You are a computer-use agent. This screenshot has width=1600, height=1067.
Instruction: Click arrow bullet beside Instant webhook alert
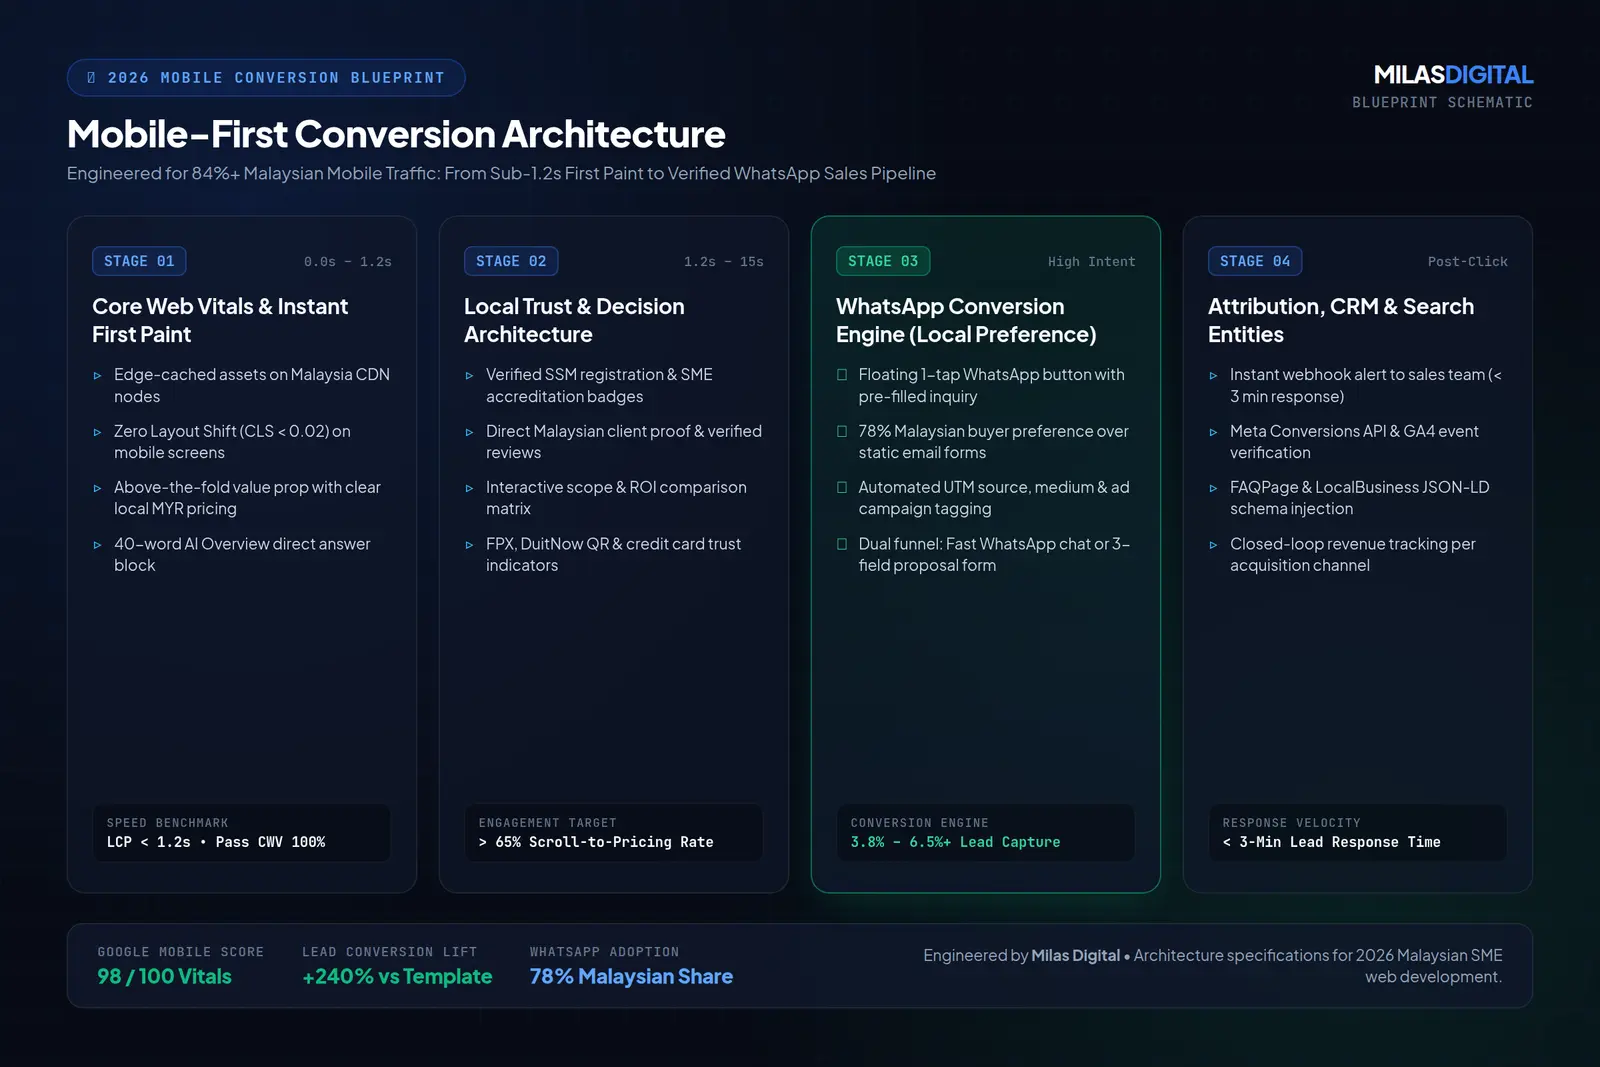point(1213,376)
